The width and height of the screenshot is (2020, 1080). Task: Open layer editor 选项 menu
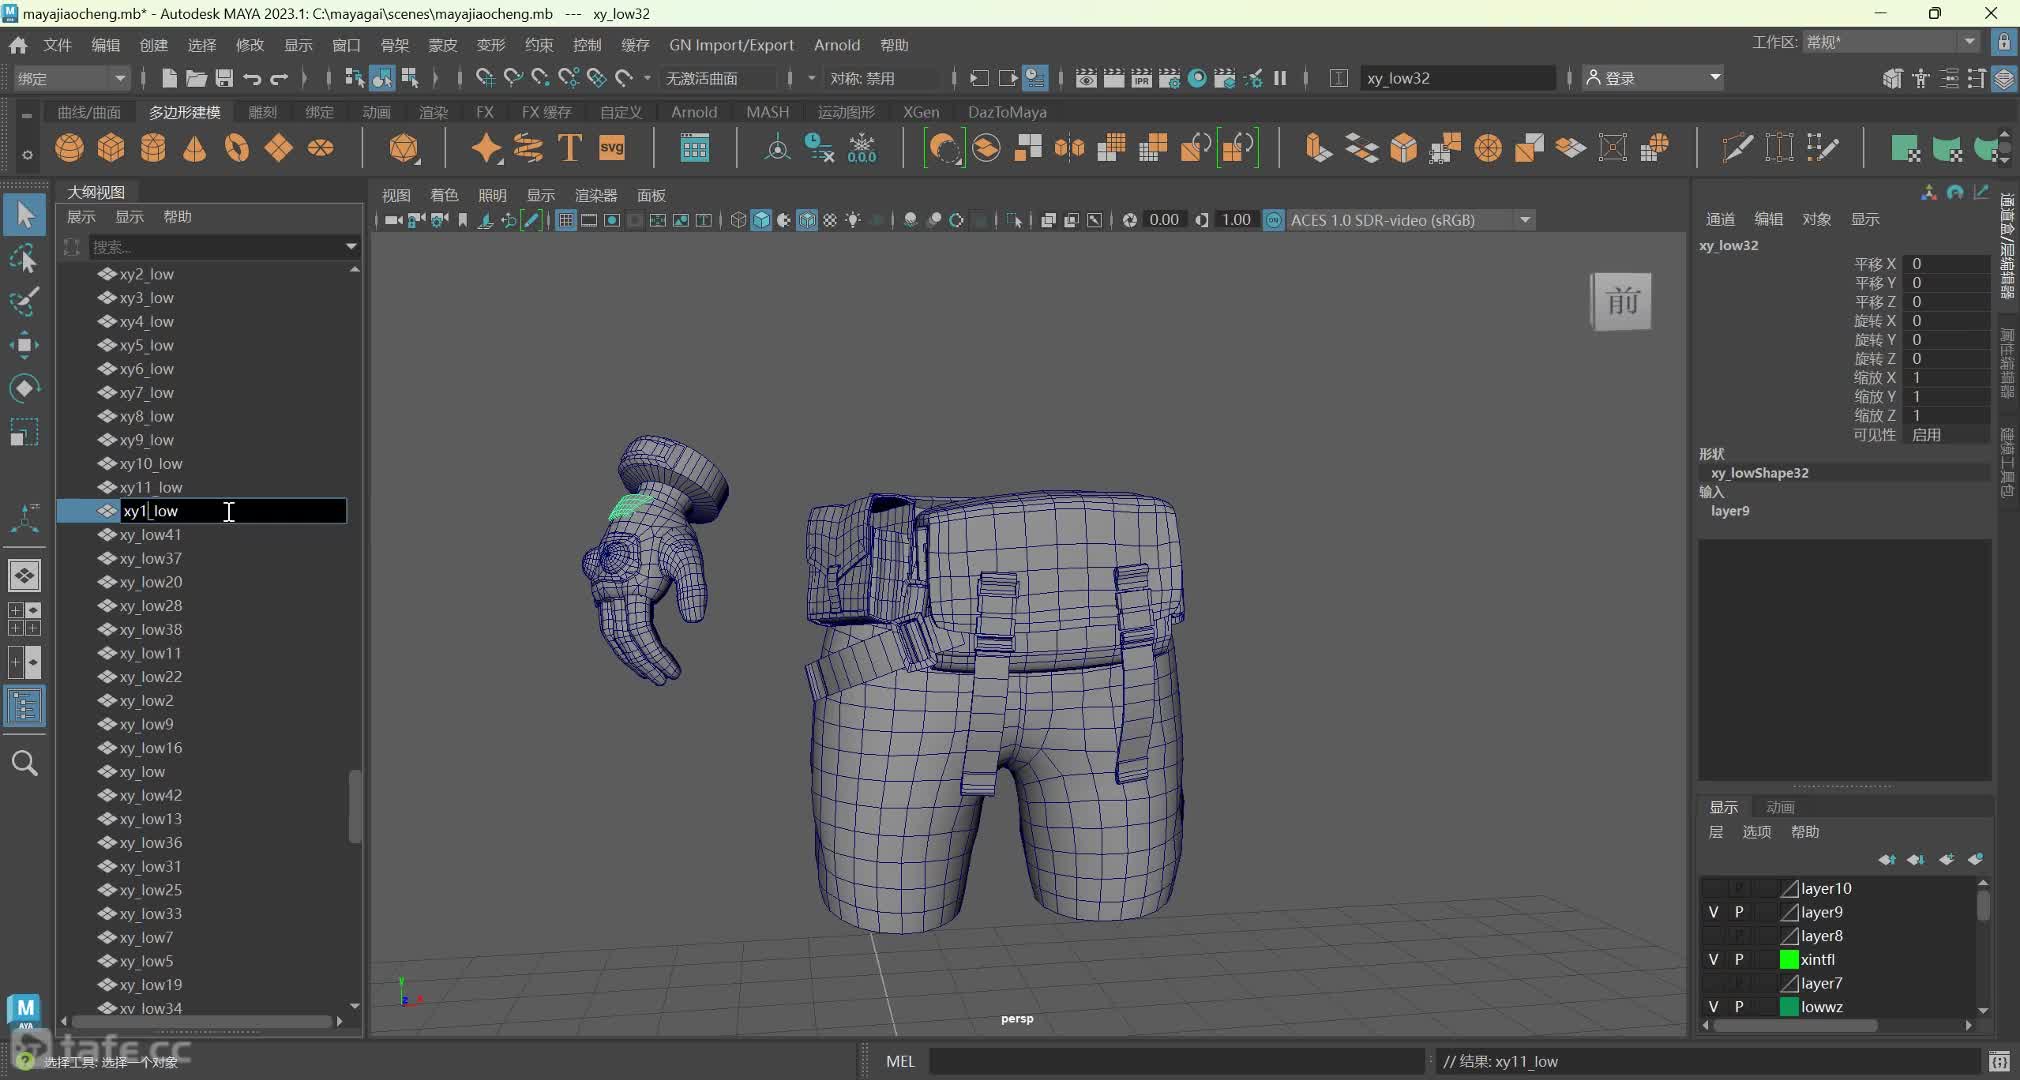pos(1757,832)
